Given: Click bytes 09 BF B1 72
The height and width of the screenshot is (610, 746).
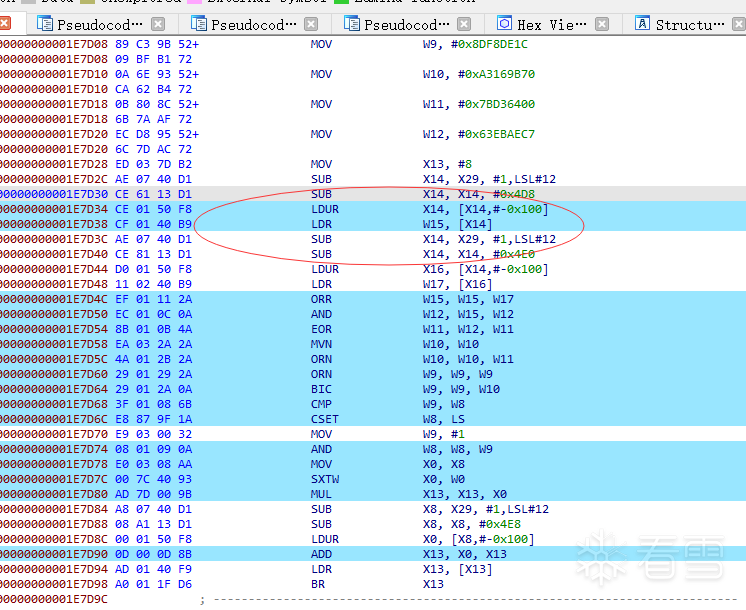Looking at the screenshot, I should point(153,59).
